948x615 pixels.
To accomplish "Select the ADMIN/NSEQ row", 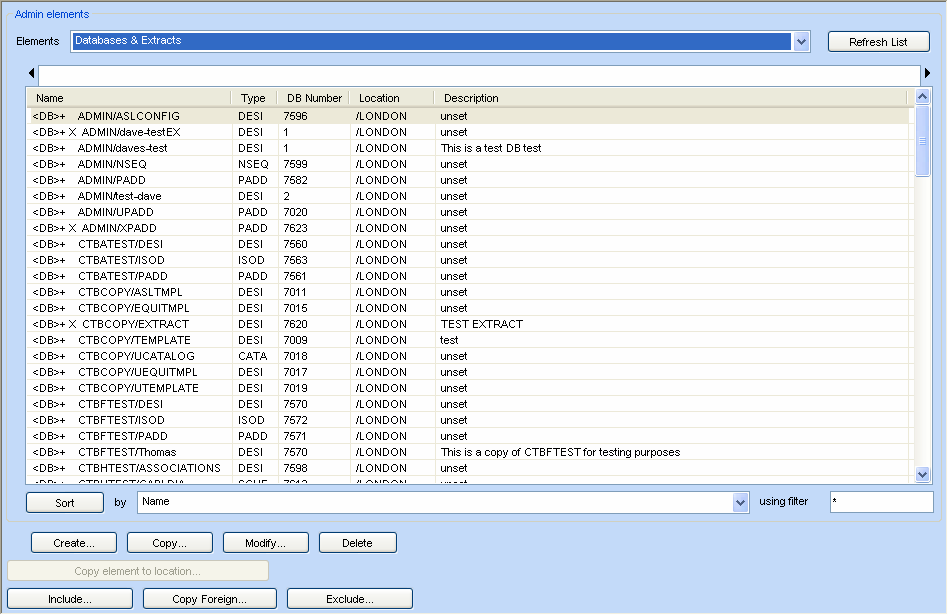I will pyautogui.click(x=469, y=164).
